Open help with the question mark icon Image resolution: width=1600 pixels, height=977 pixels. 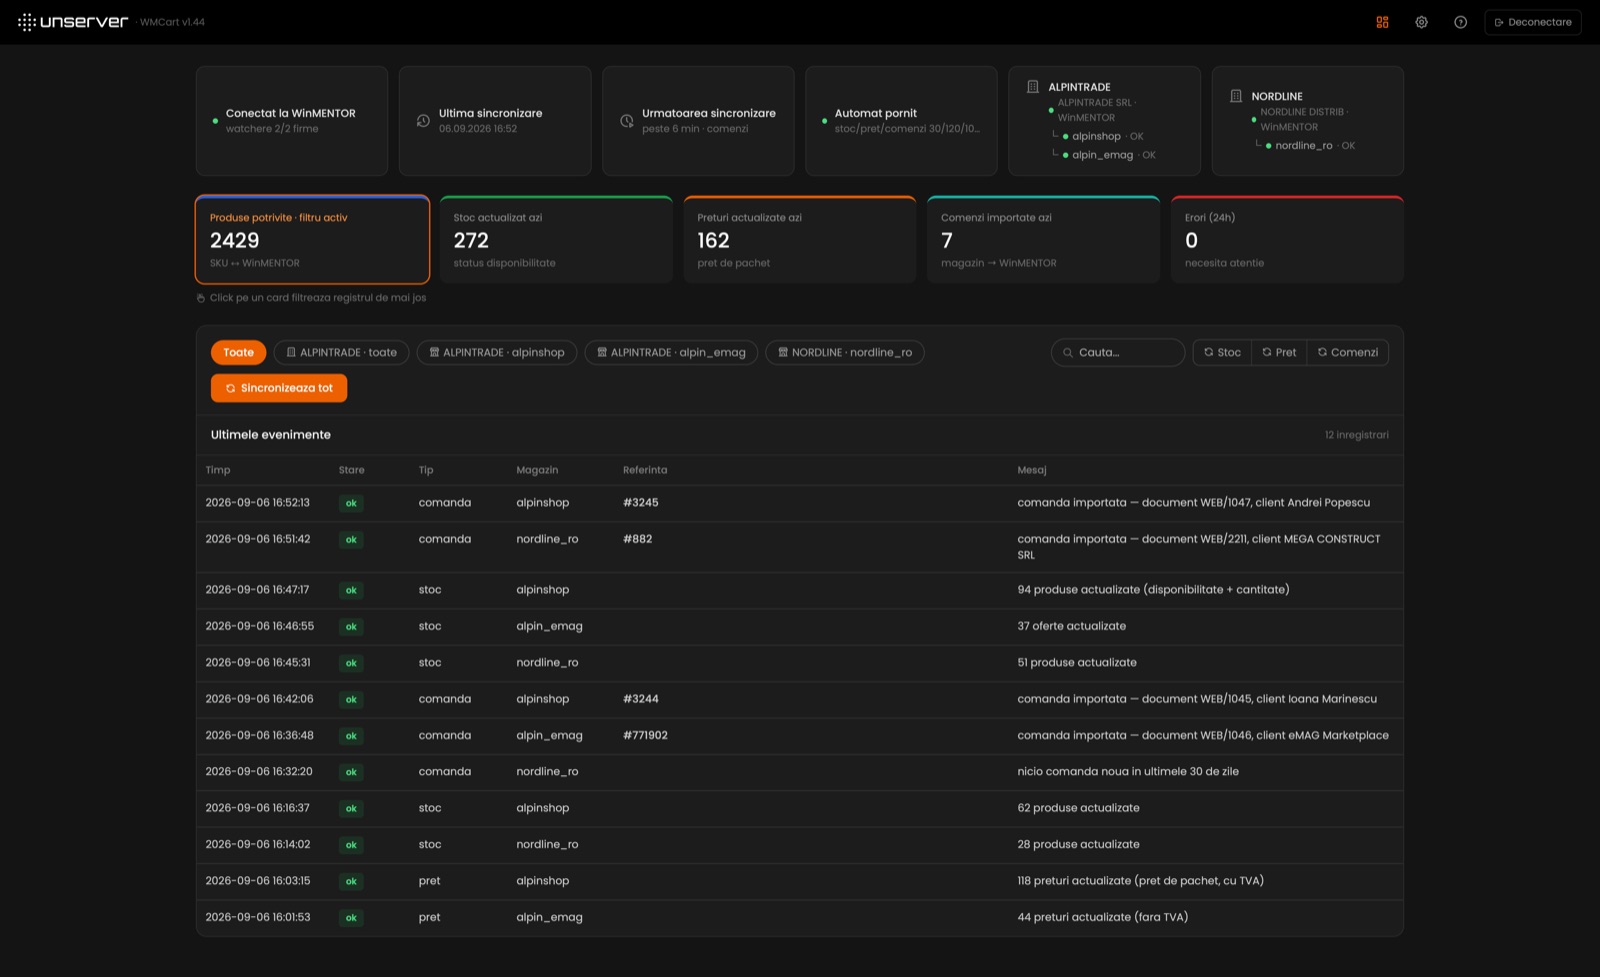point(1460,22)
